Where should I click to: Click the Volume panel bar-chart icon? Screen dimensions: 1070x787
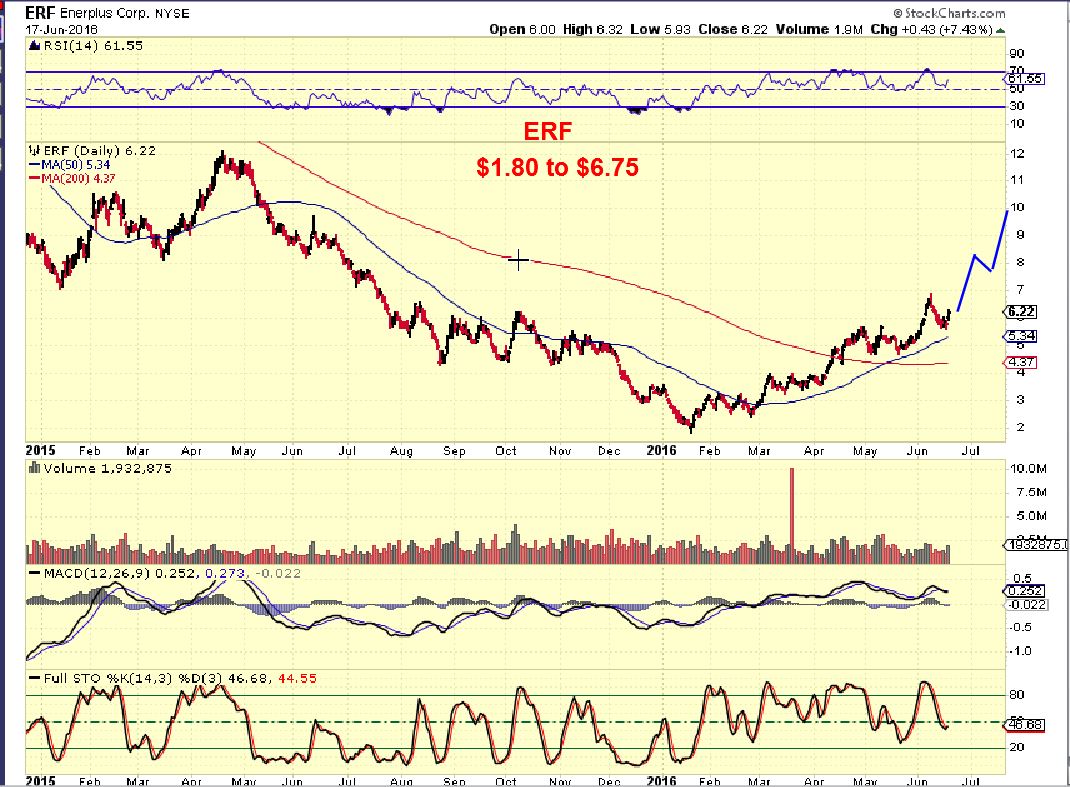pyautogui.click(x=34, y=468)
